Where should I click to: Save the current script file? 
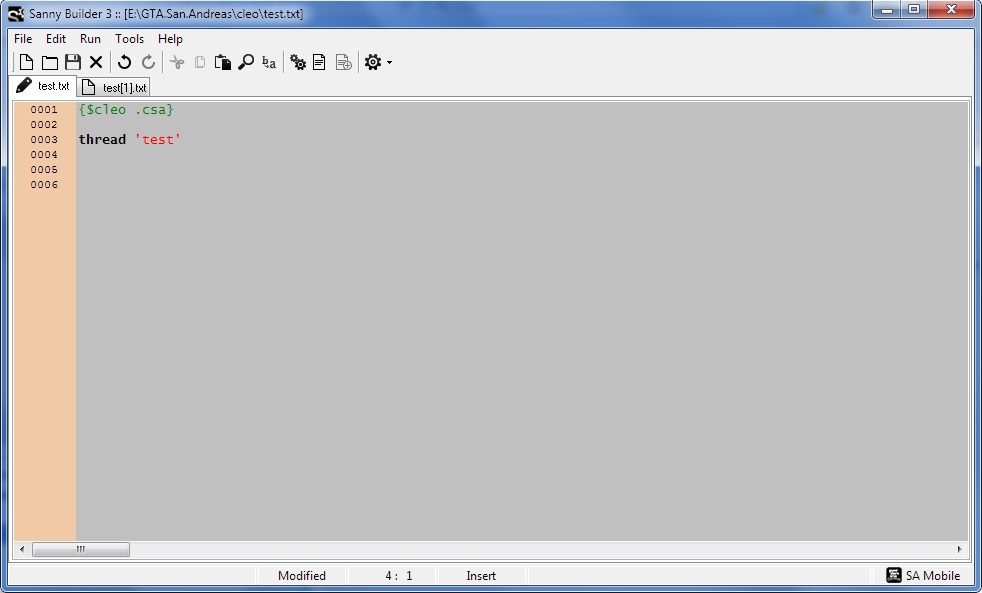pyautogui.click(x=72, y=61)
